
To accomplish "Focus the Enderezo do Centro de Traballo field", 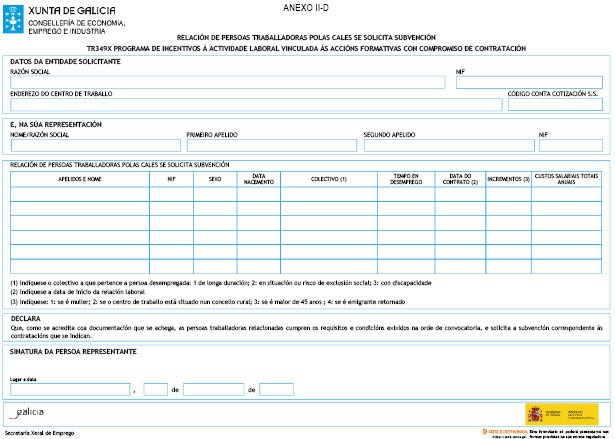I will [255, 105].
